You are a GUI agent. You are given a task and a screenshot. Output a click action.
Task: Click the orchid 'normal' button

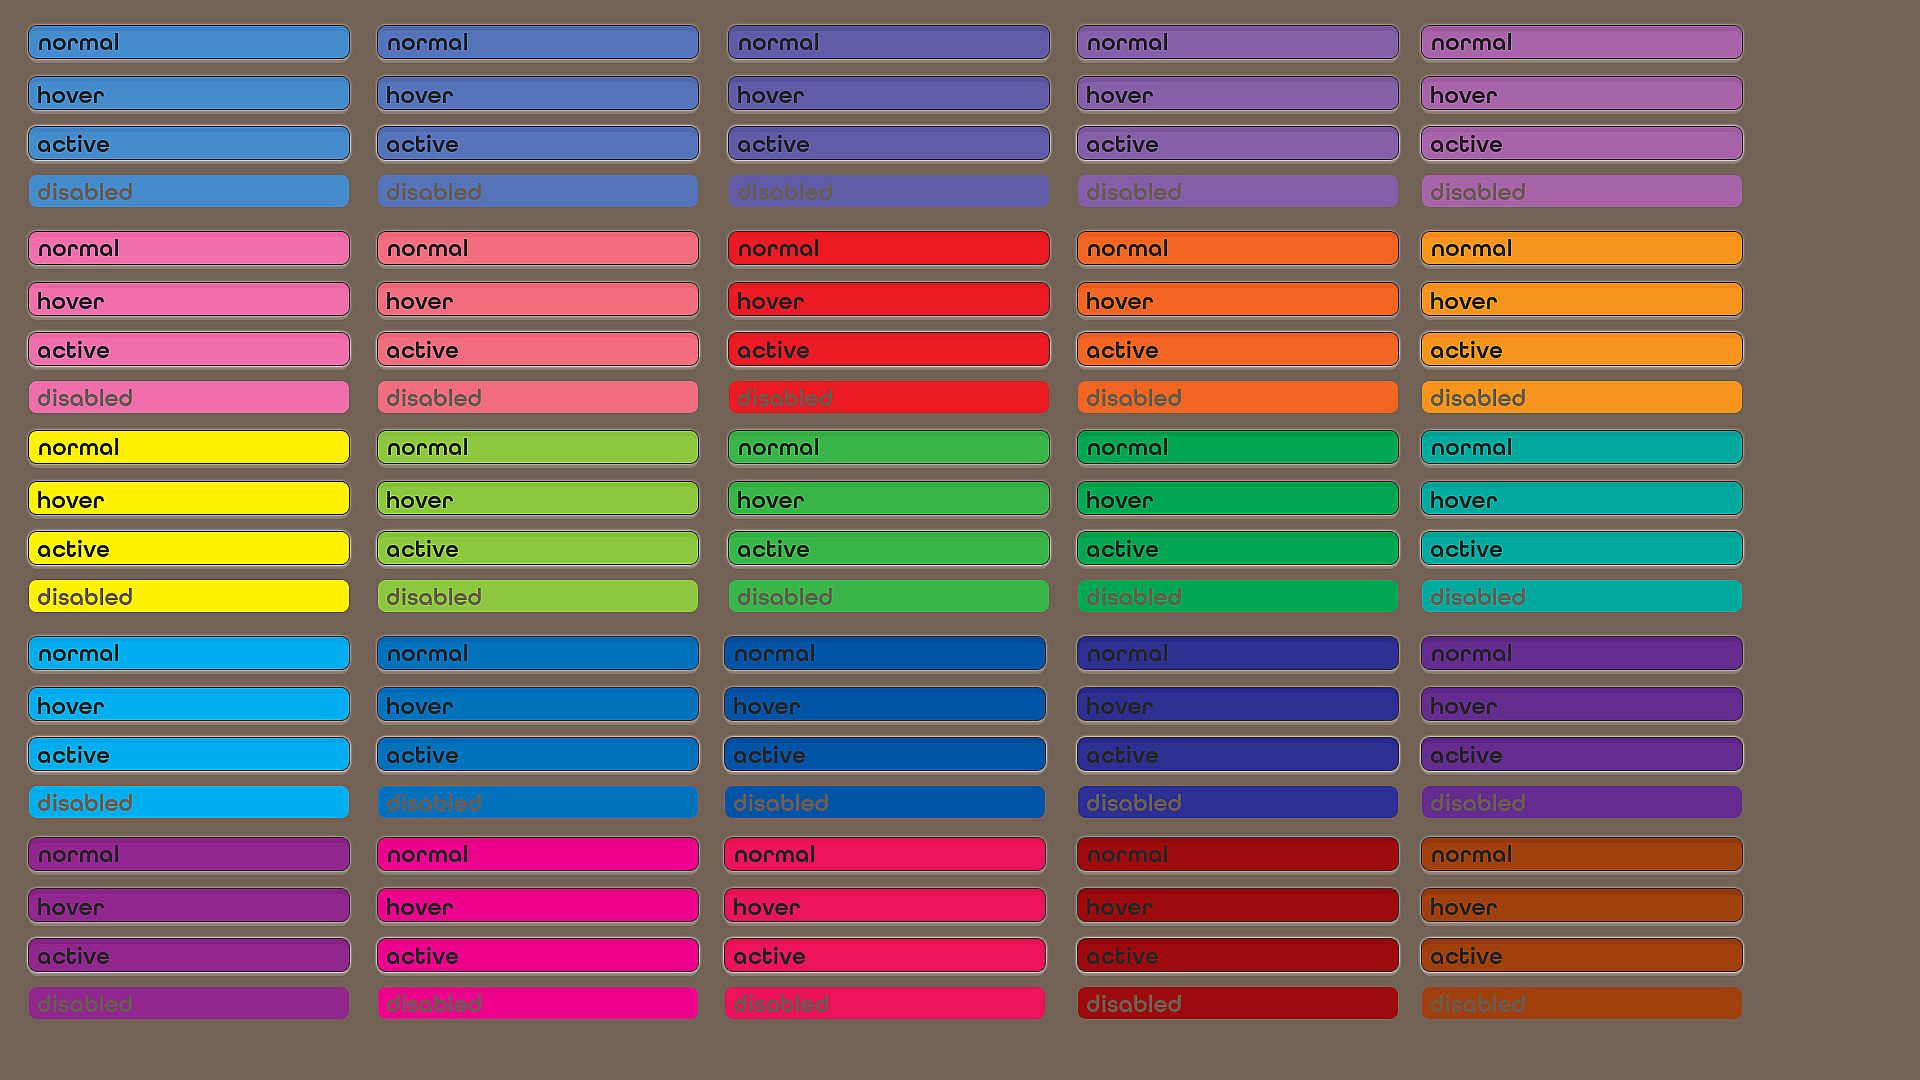pyautogui.click(x=1581, y=42)
